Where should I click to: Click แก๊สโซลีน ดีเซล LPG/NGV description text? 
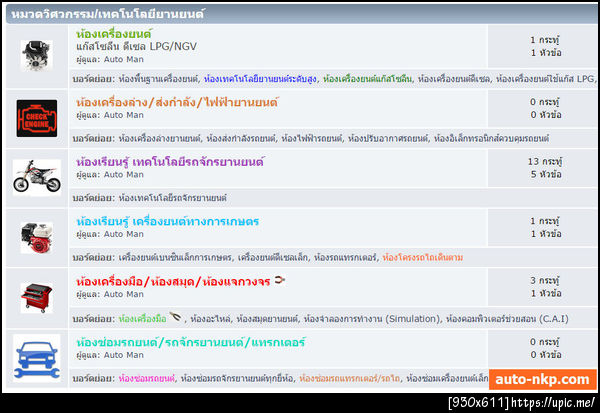pyautogui.click(x=136, y=47)
